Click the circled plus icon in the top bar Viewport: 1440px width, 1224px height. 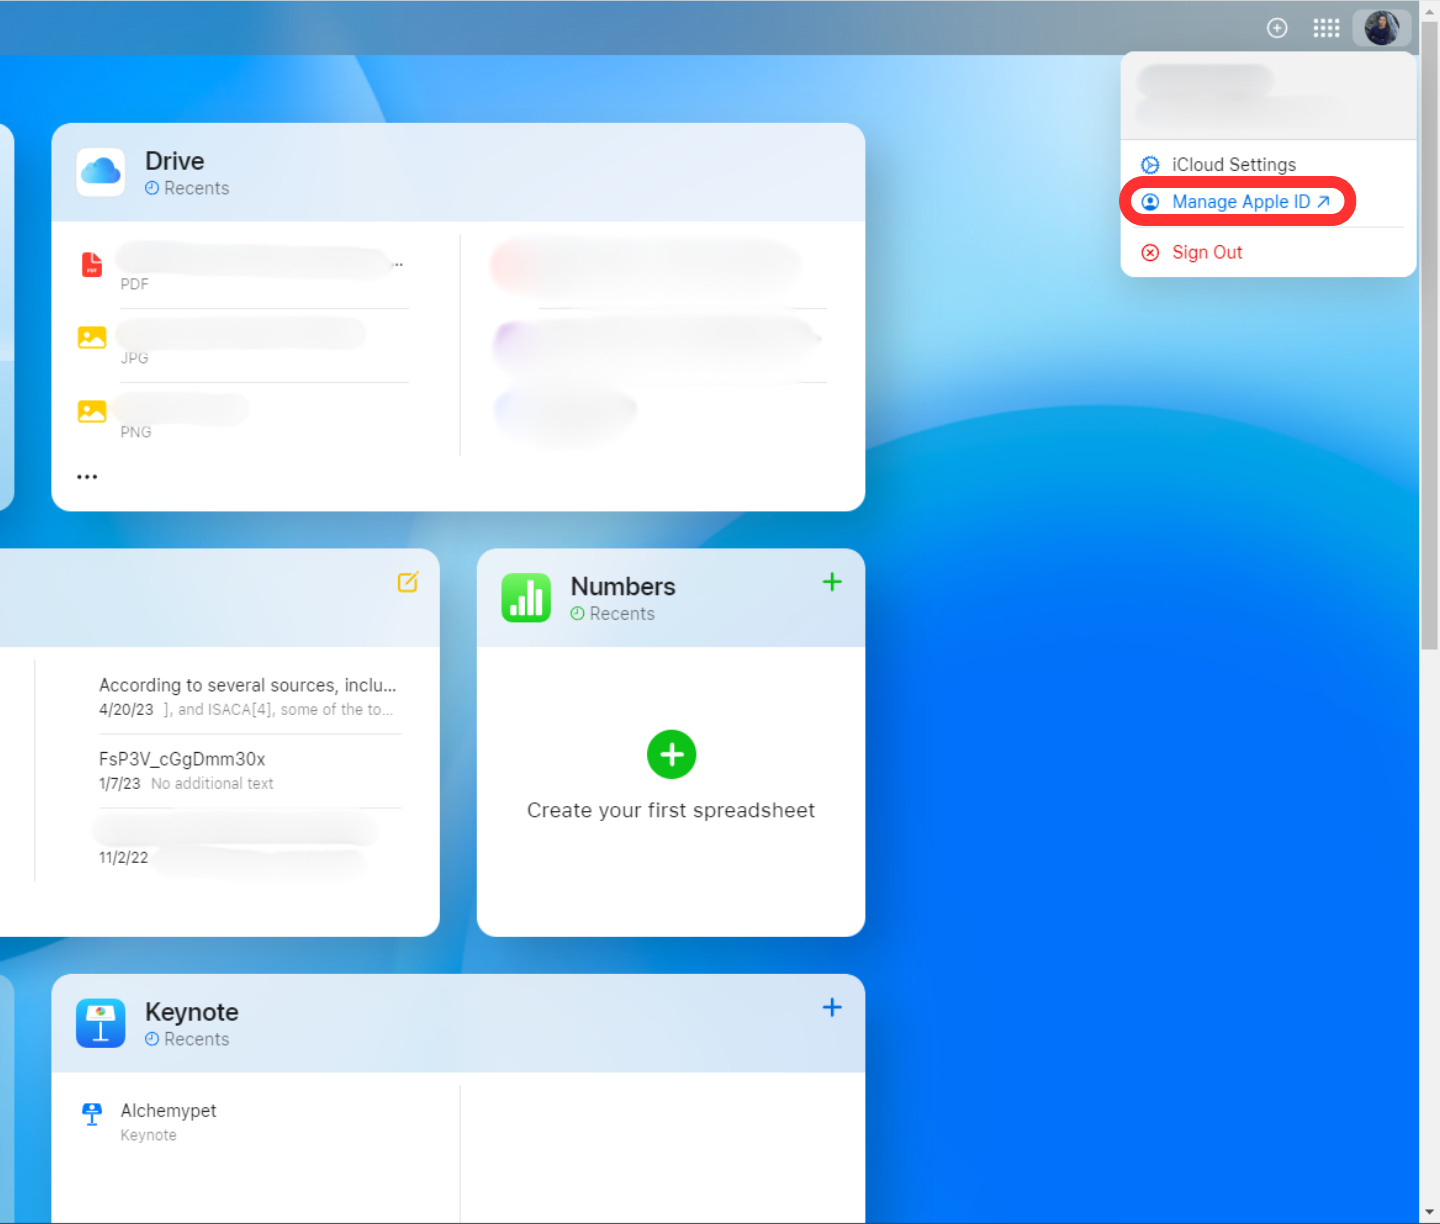[1277, 28]
